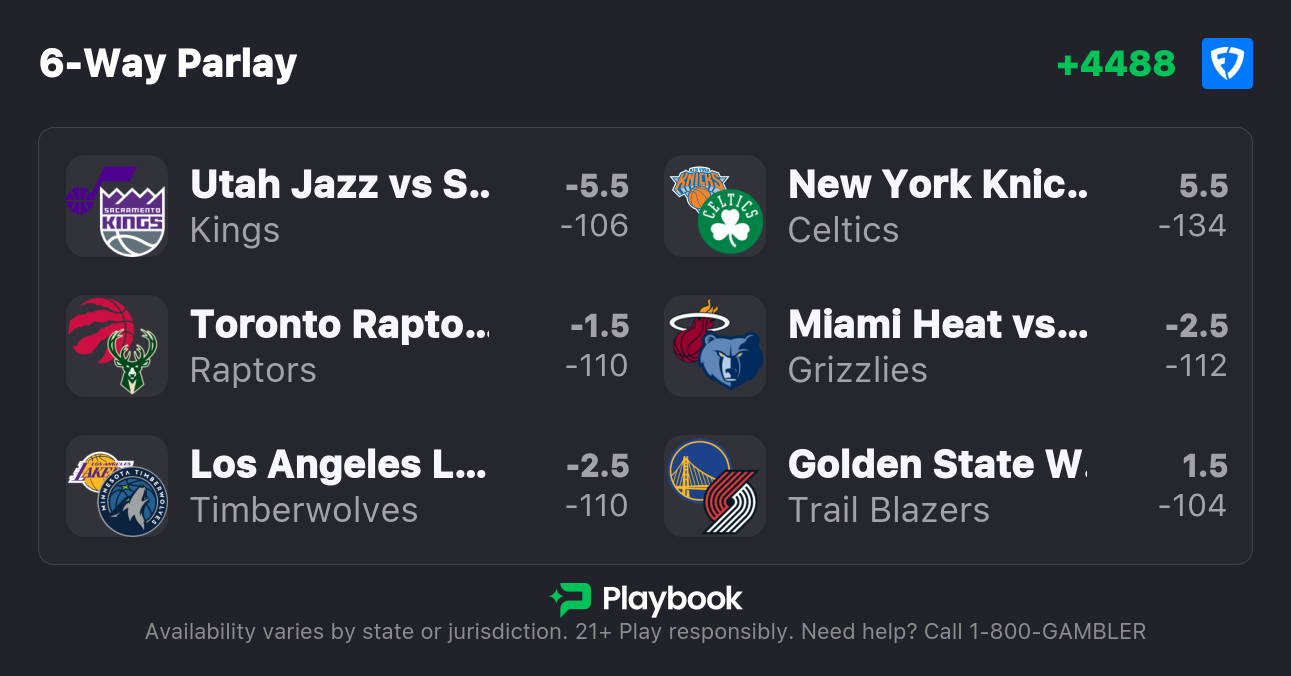The width and height of the screenshot is (1291, 676).
Task: Click the Trail Blazers 1.5 spread value
Action: pos(1204,466)
